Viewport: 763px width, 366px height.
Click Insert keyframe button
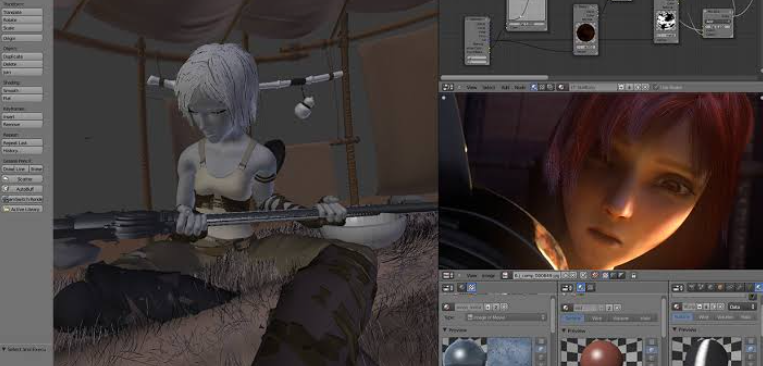[x=22, y=117]
